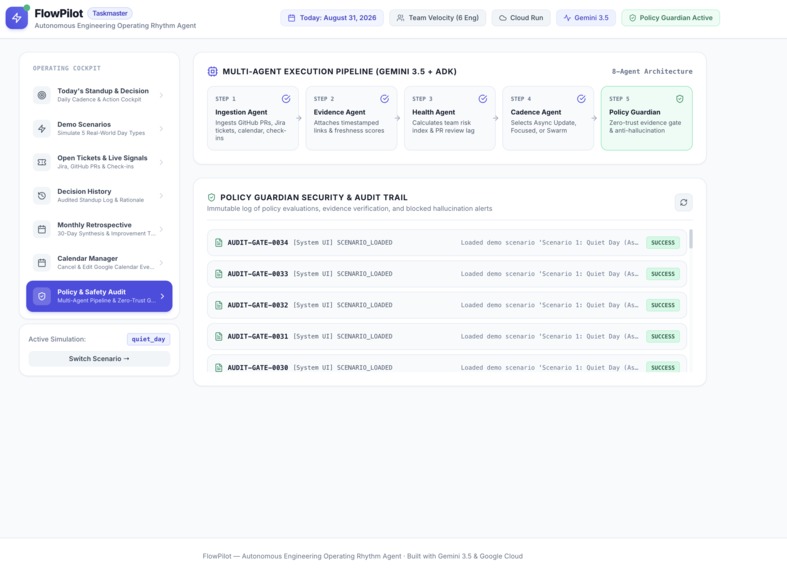
Task: Click the Switch Scenario button
Action: click(99, 359)
